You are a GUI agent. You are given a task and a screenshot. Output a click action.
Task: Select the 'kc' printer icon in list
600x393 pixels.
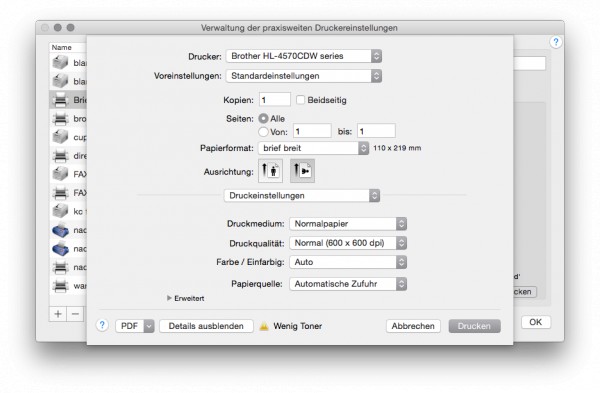point(60,211)
